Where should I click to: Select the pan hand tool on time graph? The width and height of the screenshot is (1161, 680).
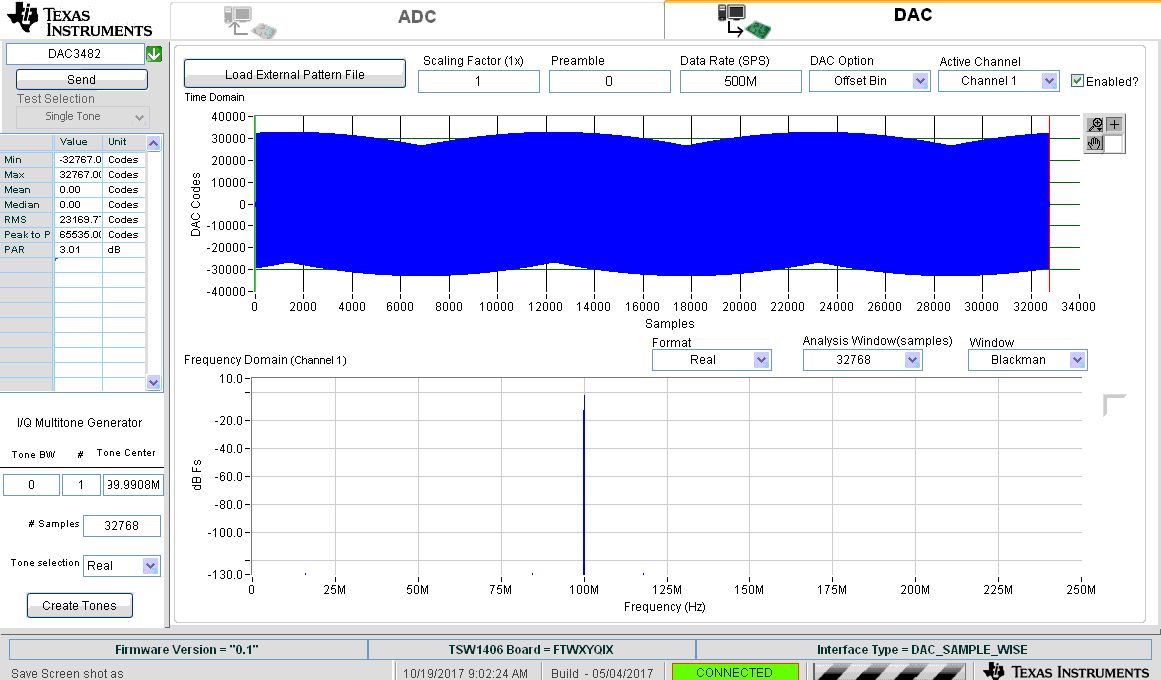1095,143
